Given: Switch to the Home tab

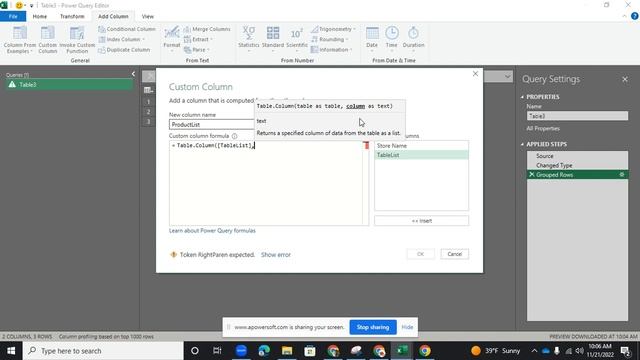Looking at the screenshot, I should coord(40,16).
